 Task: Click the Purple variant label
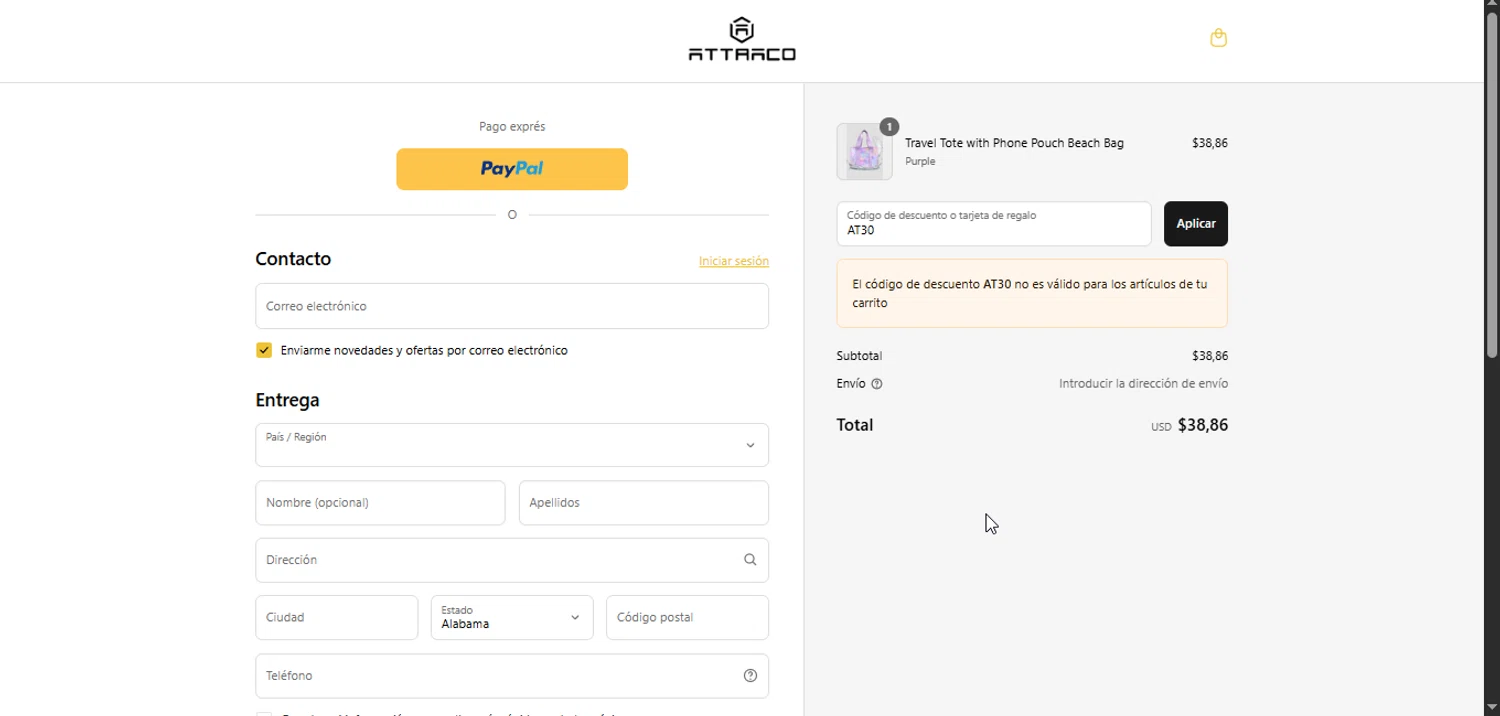tap(920, 161)
